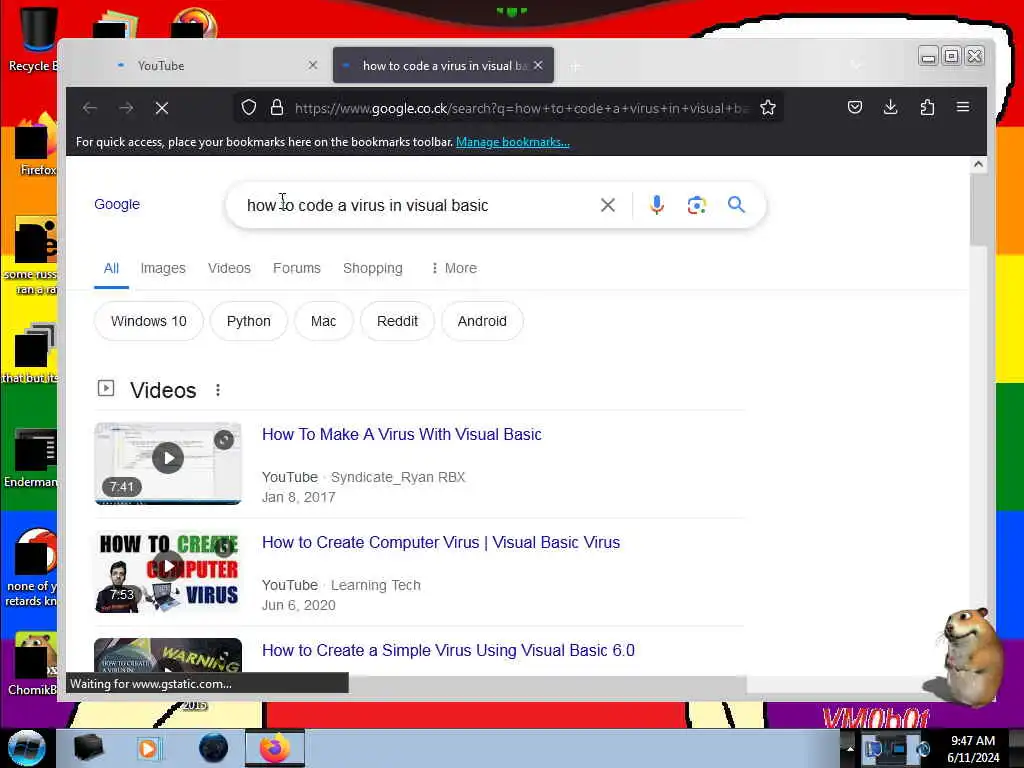Screen dimensions: 1024x768
Task: Open the media player taskbar icon
Action: coord(148,748)
